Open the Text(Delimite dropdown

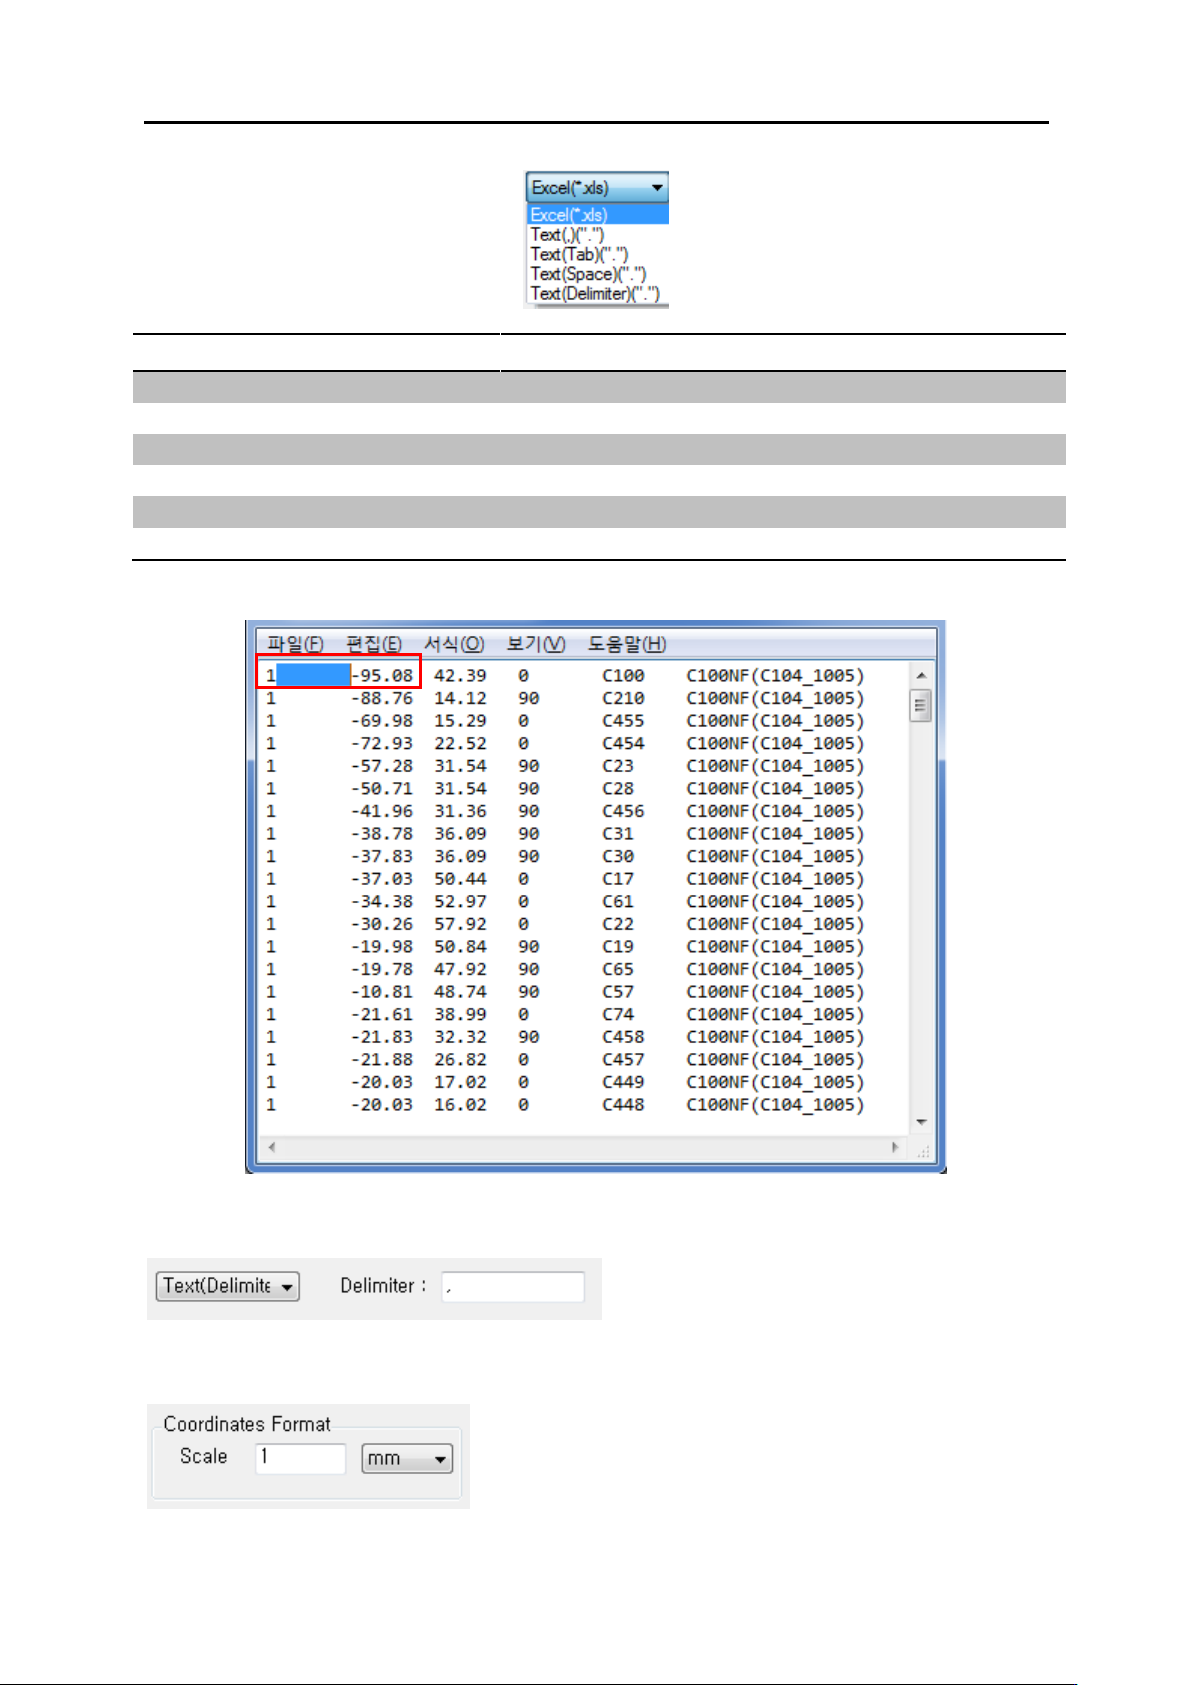227,1286
